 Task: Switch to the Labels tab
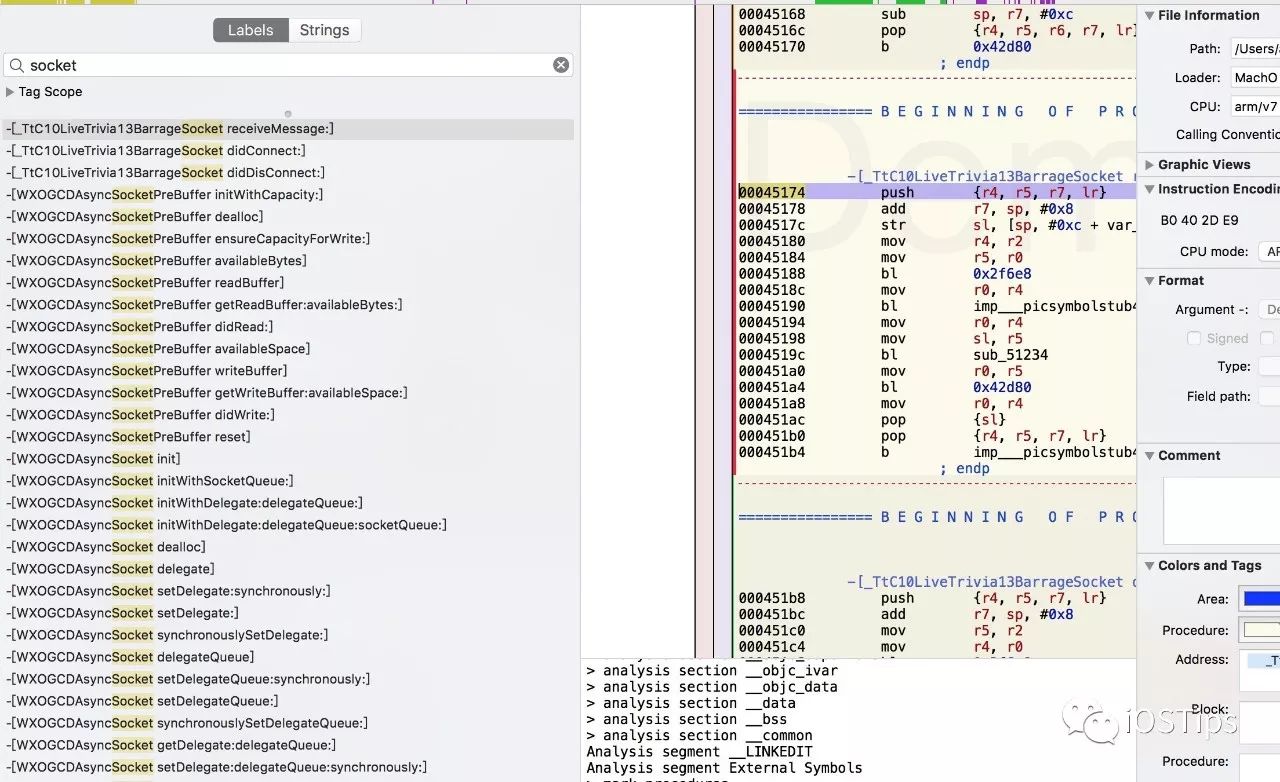[250, 30]
